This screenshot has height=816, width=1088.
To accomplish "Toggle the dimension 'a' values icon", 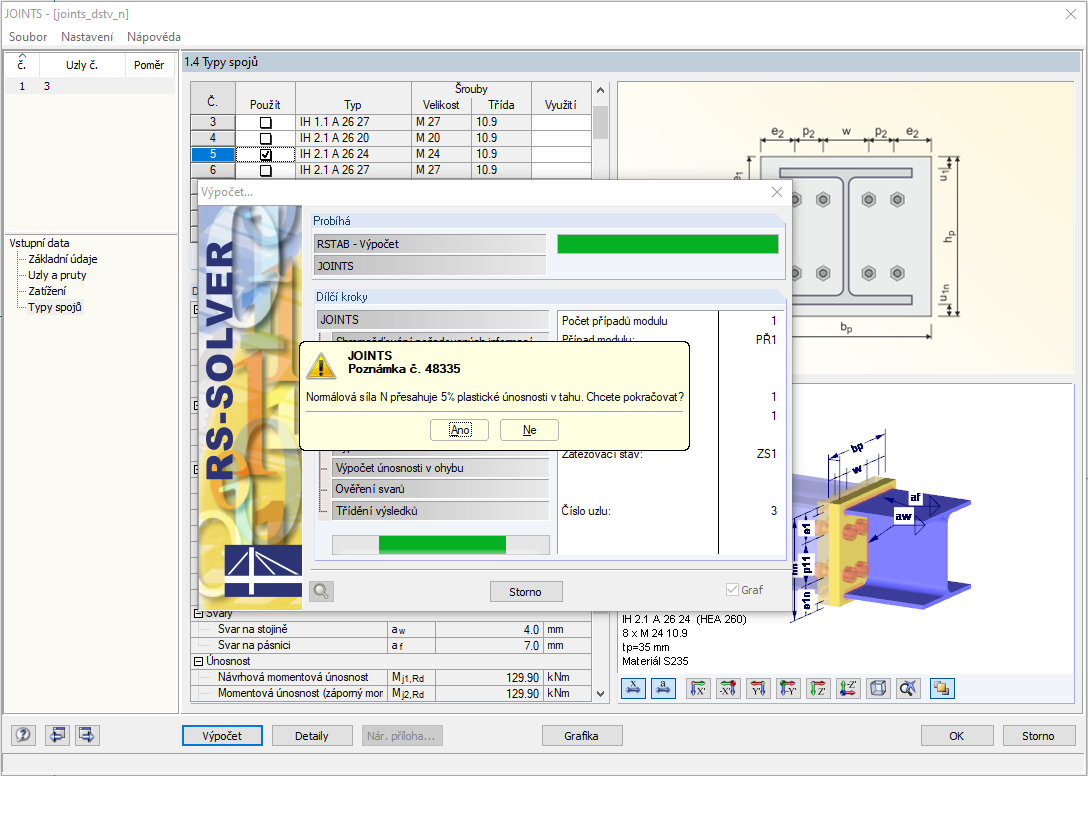I will (663, 688).
